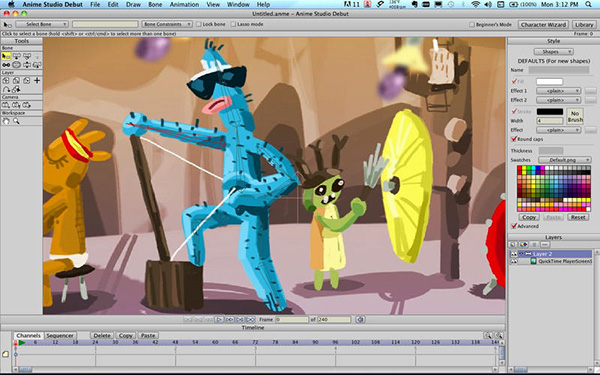Select the curved-path Layer tool
This screenshot has height=375, width=600.
click(6, 89)
